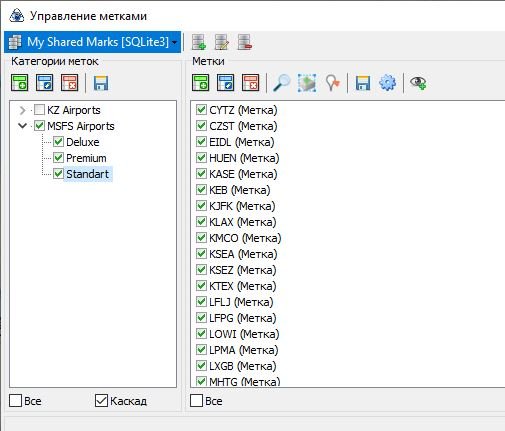
Task: Select the LOWI mark in the list
Action: (244, 334)
